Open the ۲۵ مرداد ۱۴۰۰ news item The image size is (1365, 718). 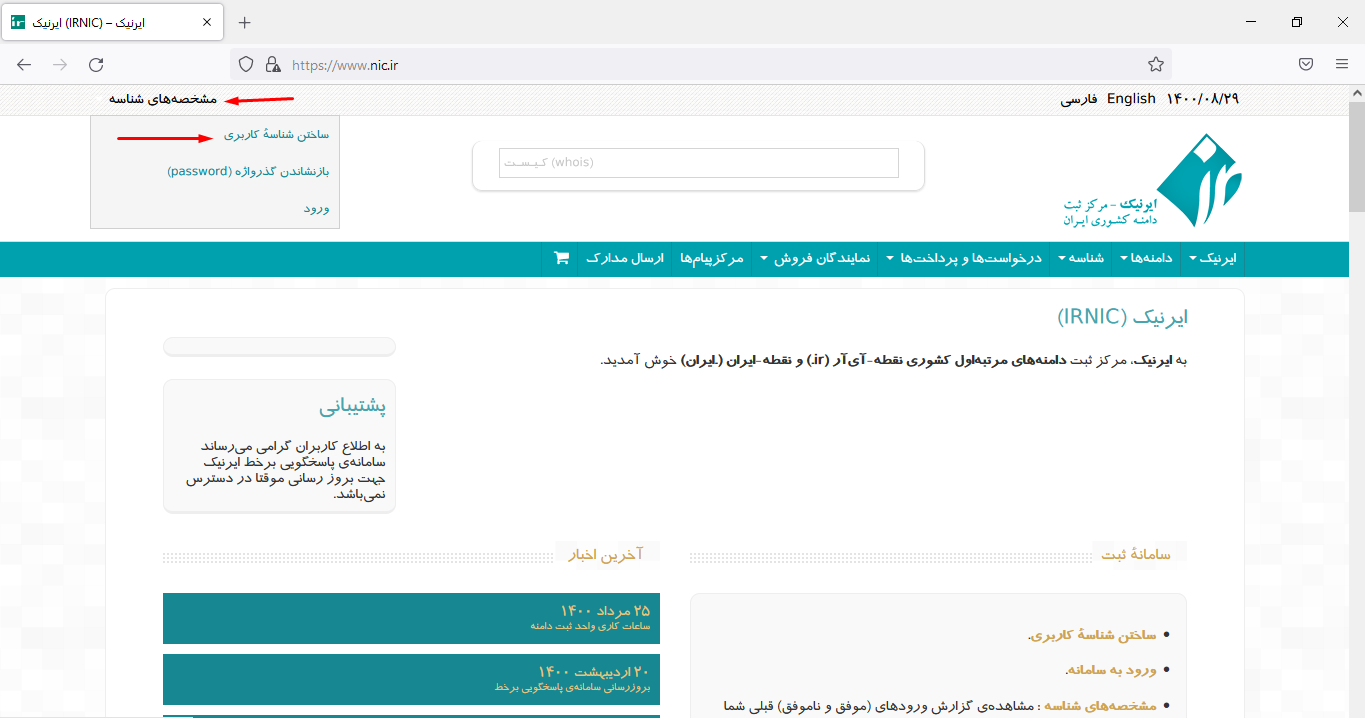(411, 618)
